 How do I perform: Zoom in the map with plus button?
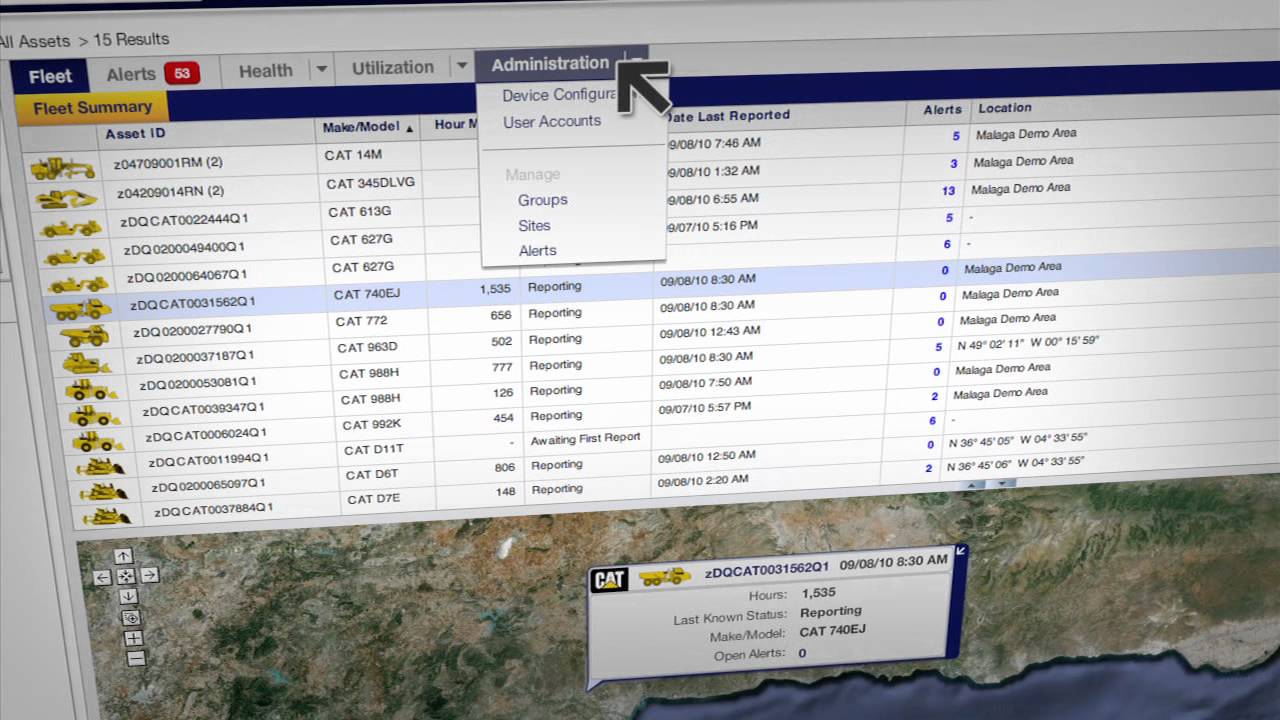pos(133,638)
